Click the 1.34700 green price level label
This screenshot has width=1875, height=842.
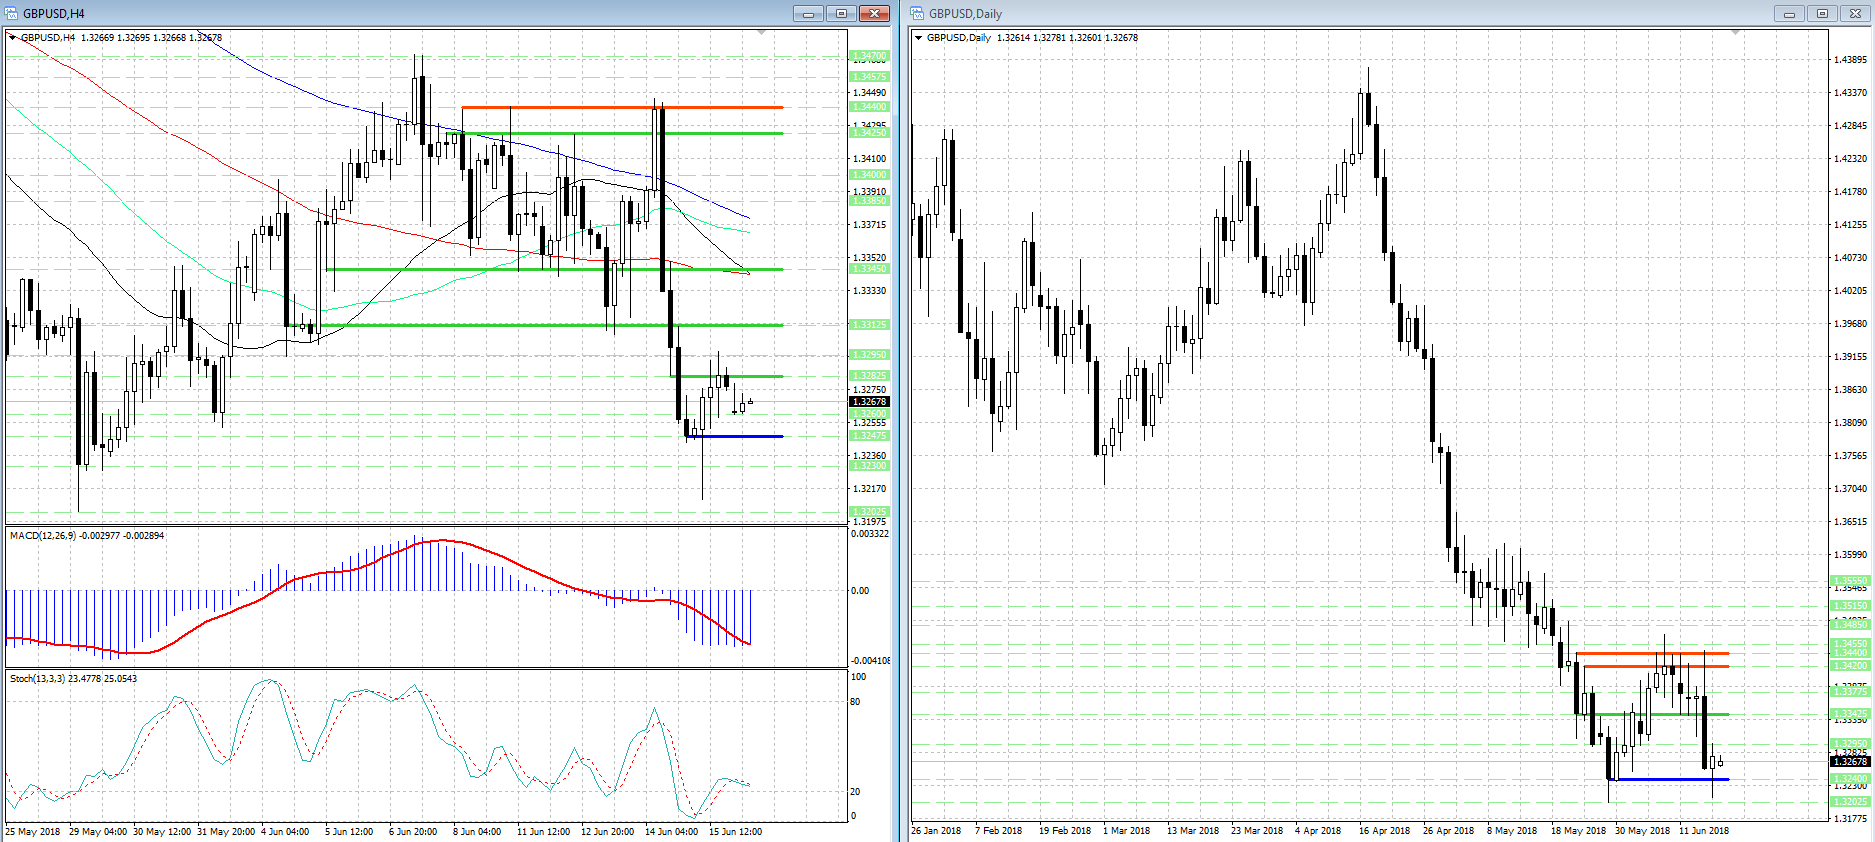tap(868, 56)
